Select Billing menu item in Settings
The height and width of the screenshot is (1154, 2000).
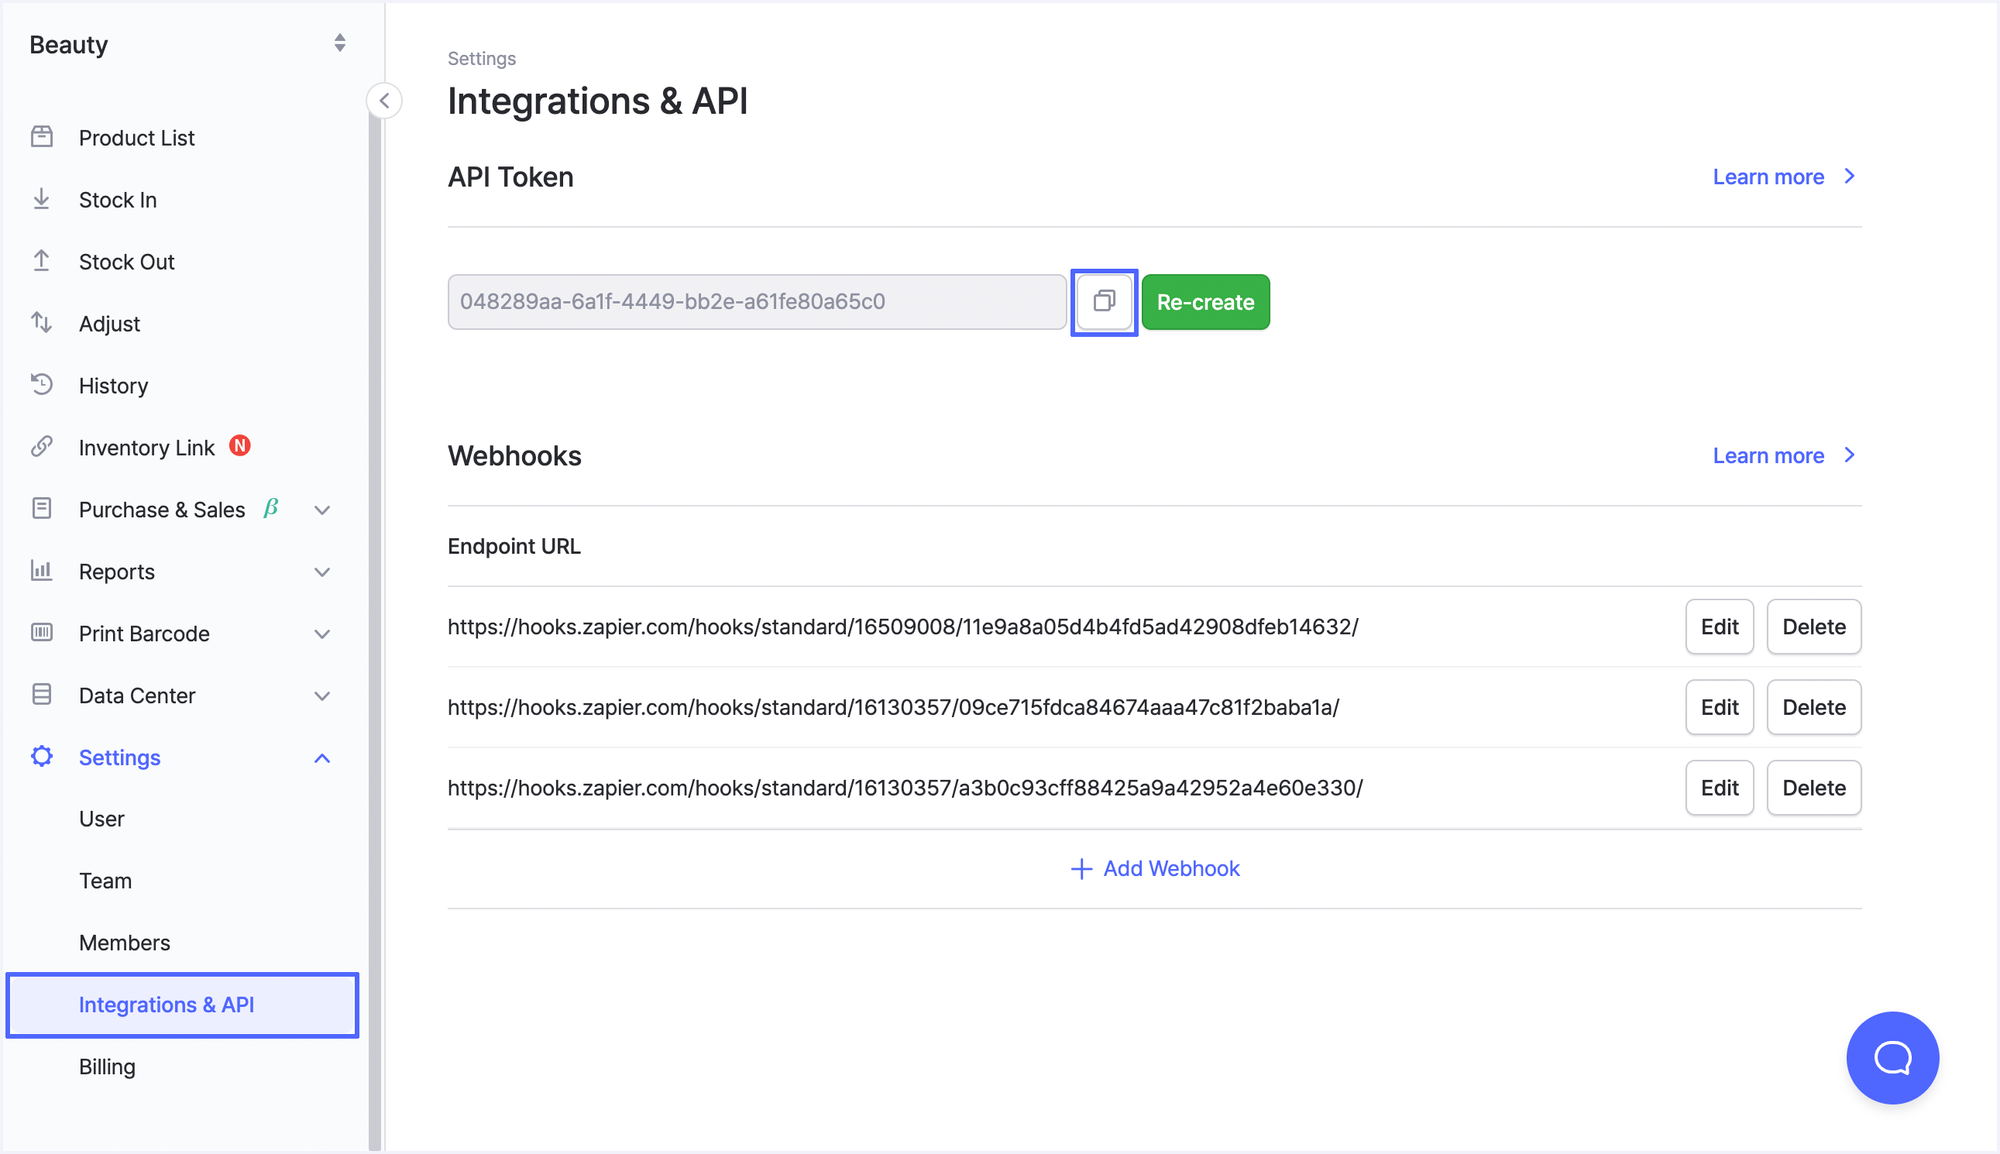(x=107, y=1066)
